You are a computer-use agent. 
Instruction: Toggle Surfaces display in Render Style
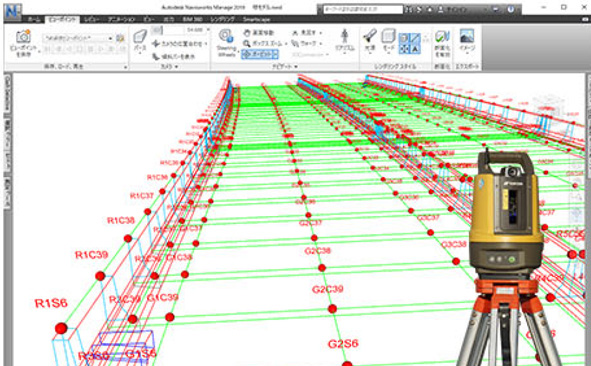[x=403, y=38]
